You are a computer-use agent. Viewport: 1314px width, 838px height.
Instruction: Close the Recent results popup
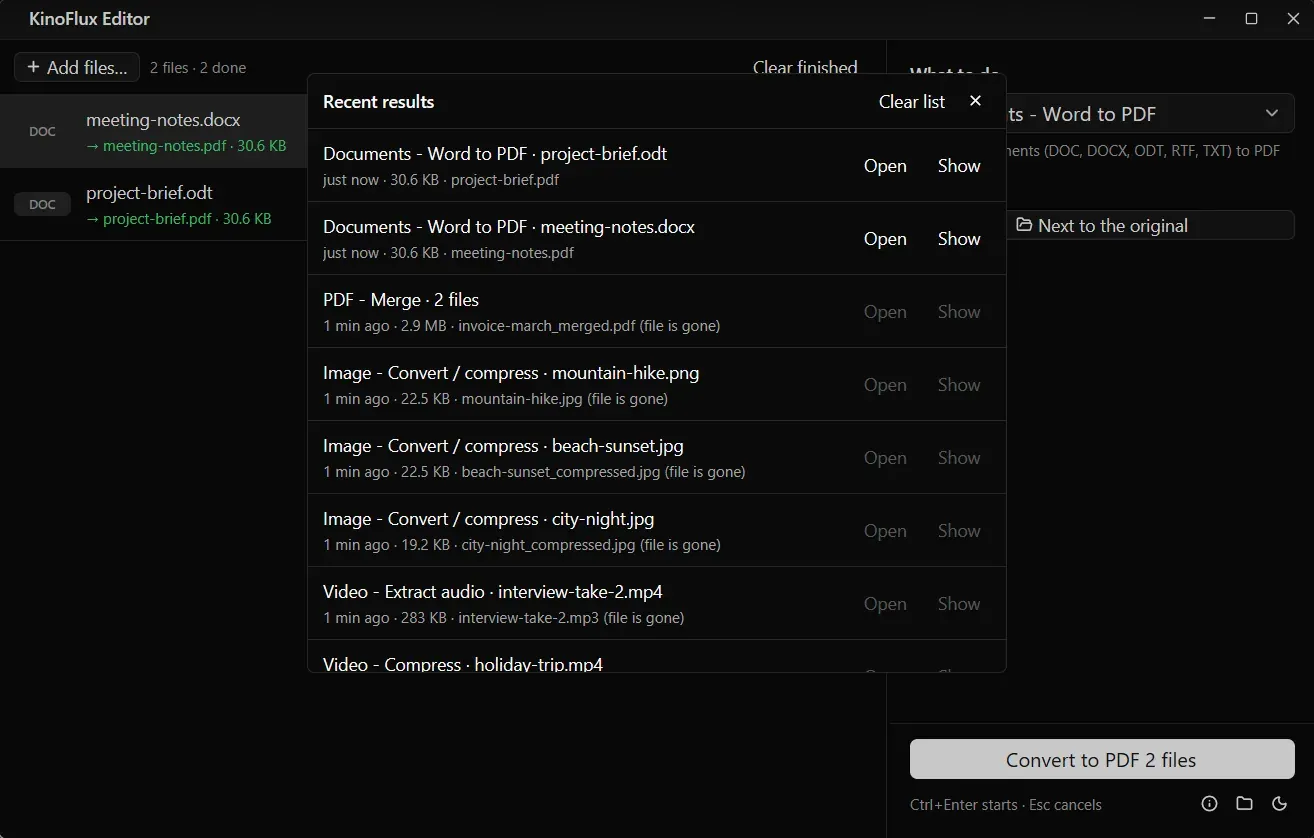pos(976,101)
